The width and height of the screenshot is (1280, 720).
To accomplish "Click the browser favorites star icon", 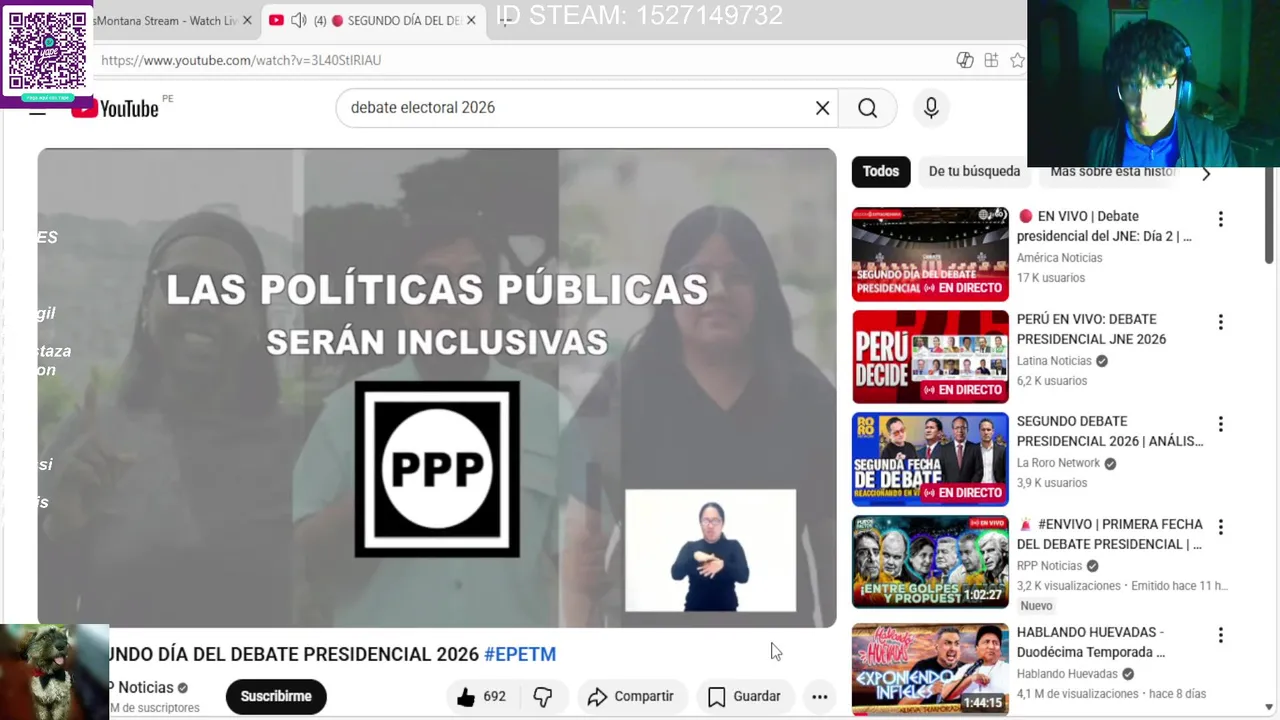I will (x=1017, y=60).
